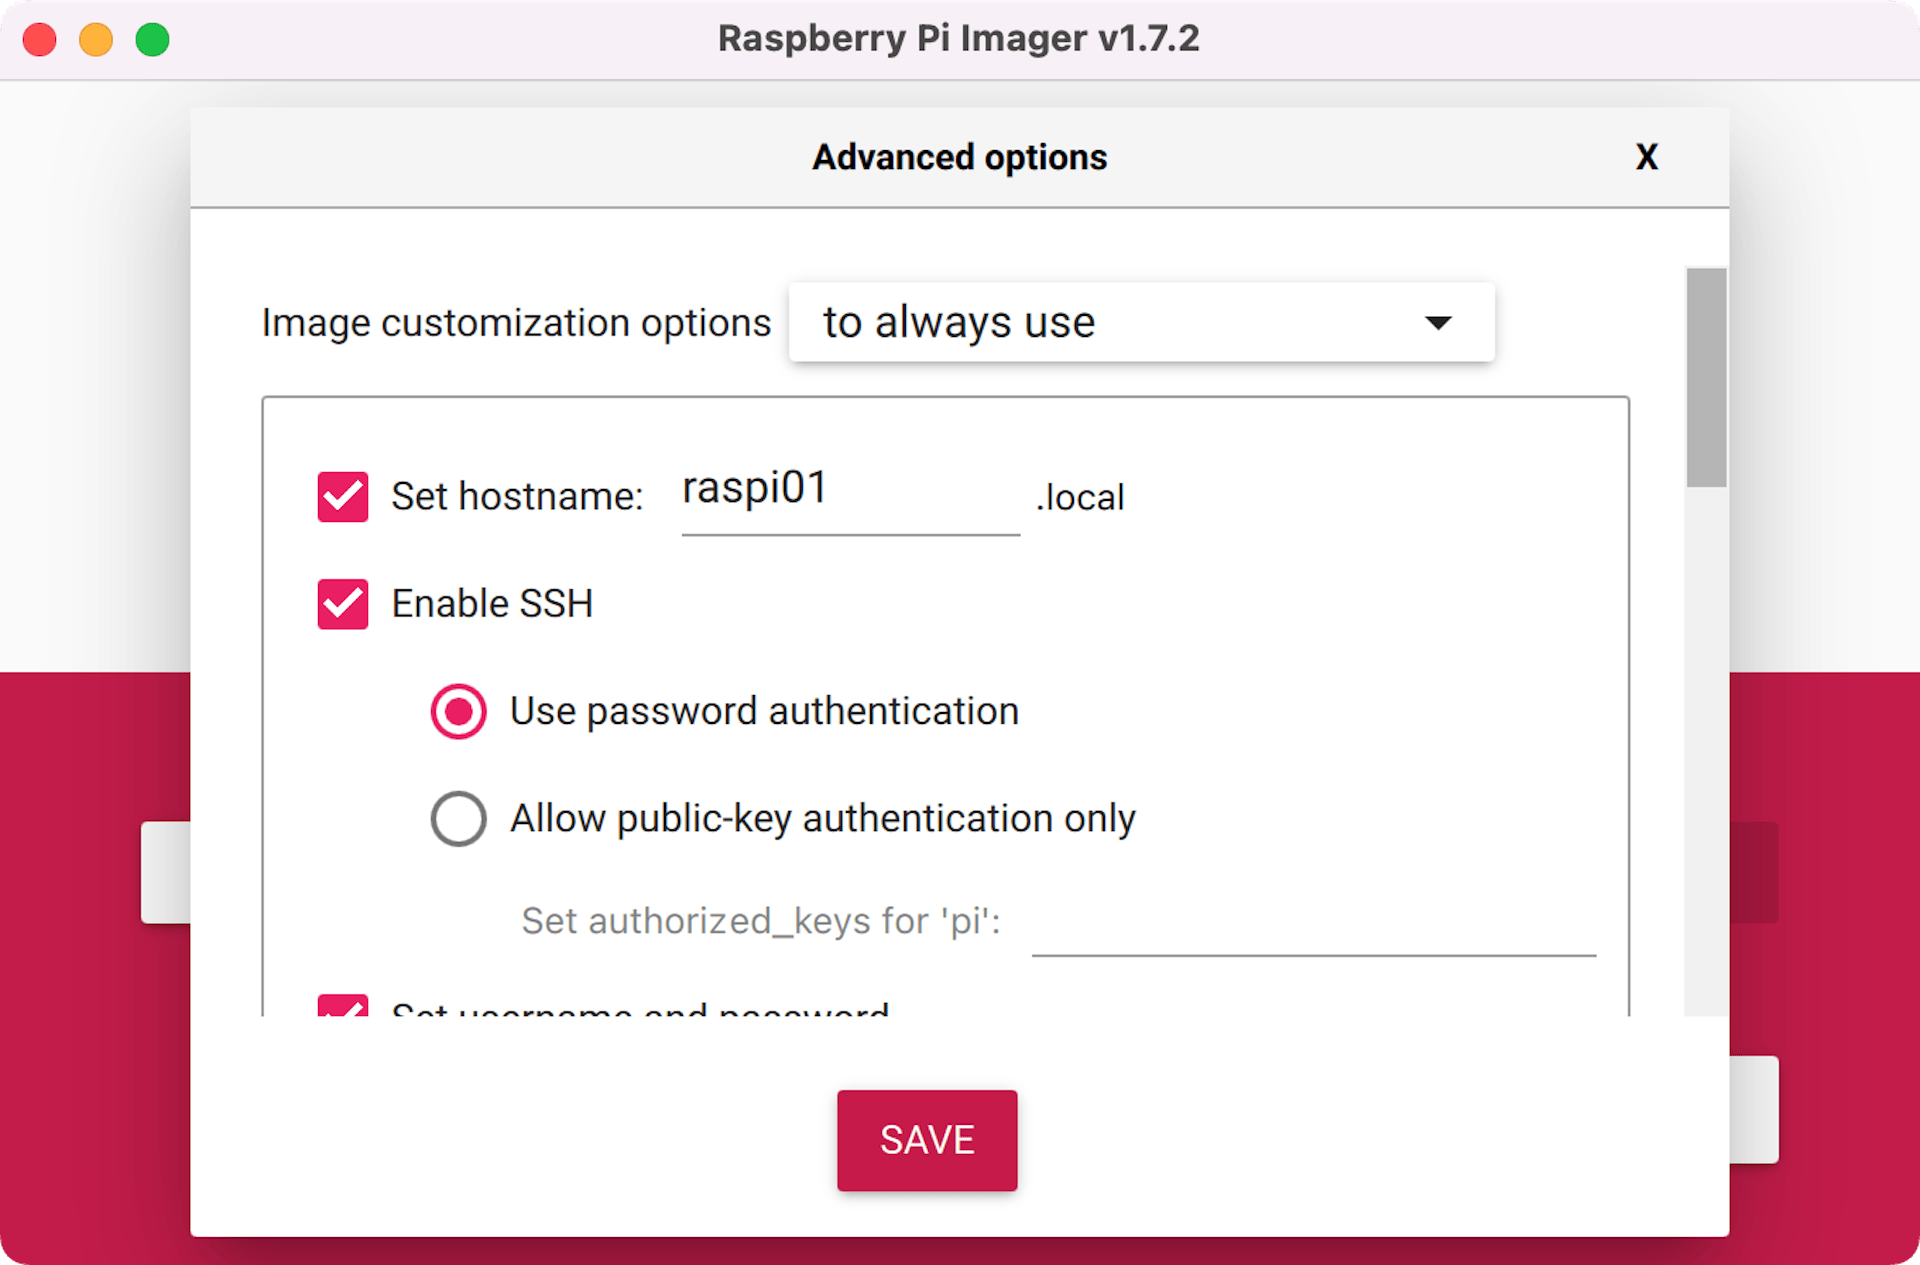This screenshot has height=1265, width=1920.
Task: Click the green zoom traffic light
Action: (x=153, y=39)
